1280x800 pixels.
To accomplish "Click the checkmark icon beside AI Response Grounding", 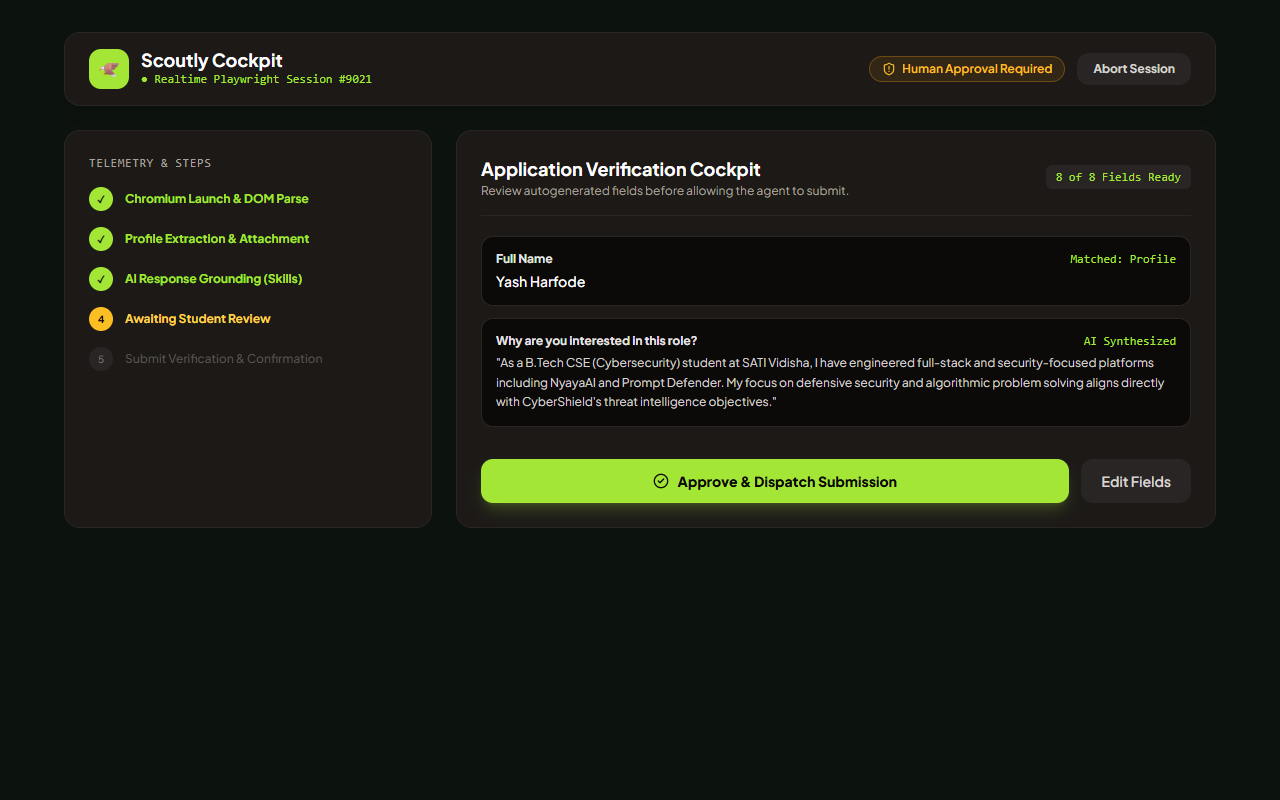I will [101, 279].
